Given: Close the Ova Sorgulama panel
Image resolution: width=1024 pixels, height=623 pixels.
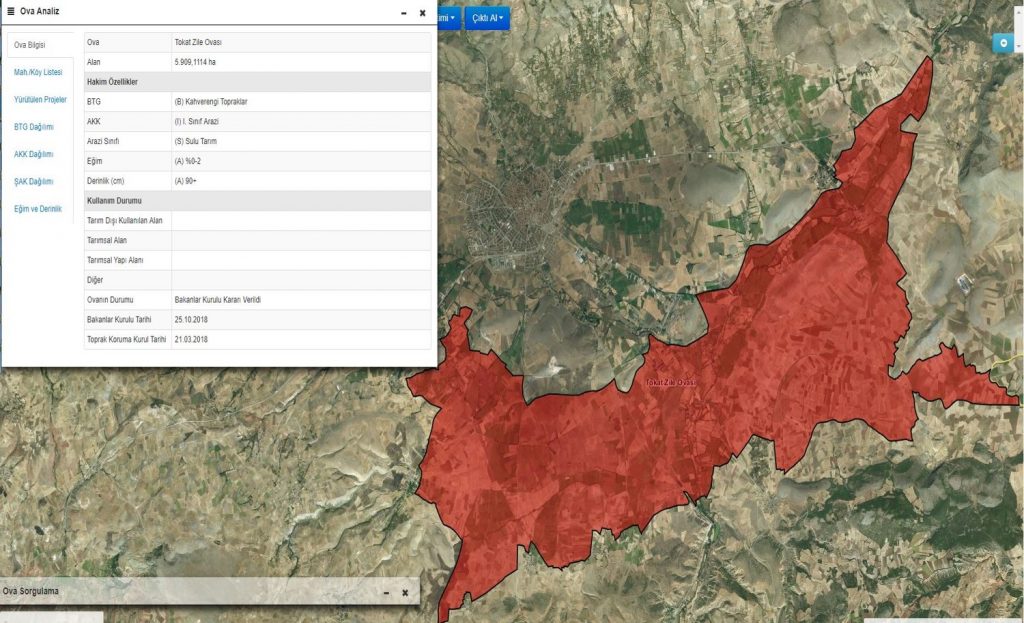Looking at the screenshot, I should click(405, 592).
